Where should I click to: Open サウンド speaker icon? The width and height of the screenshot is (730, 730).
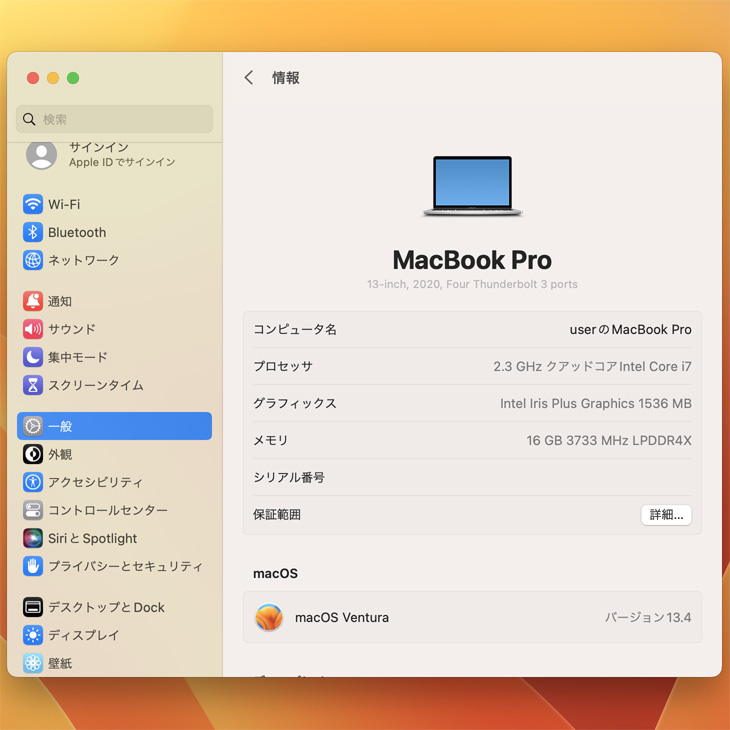click(33, 329)
